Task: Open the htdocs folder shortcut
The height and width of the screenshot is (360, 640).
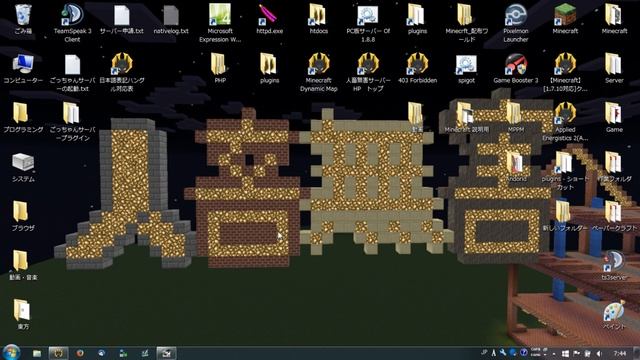Action: (x=319, y=18)
